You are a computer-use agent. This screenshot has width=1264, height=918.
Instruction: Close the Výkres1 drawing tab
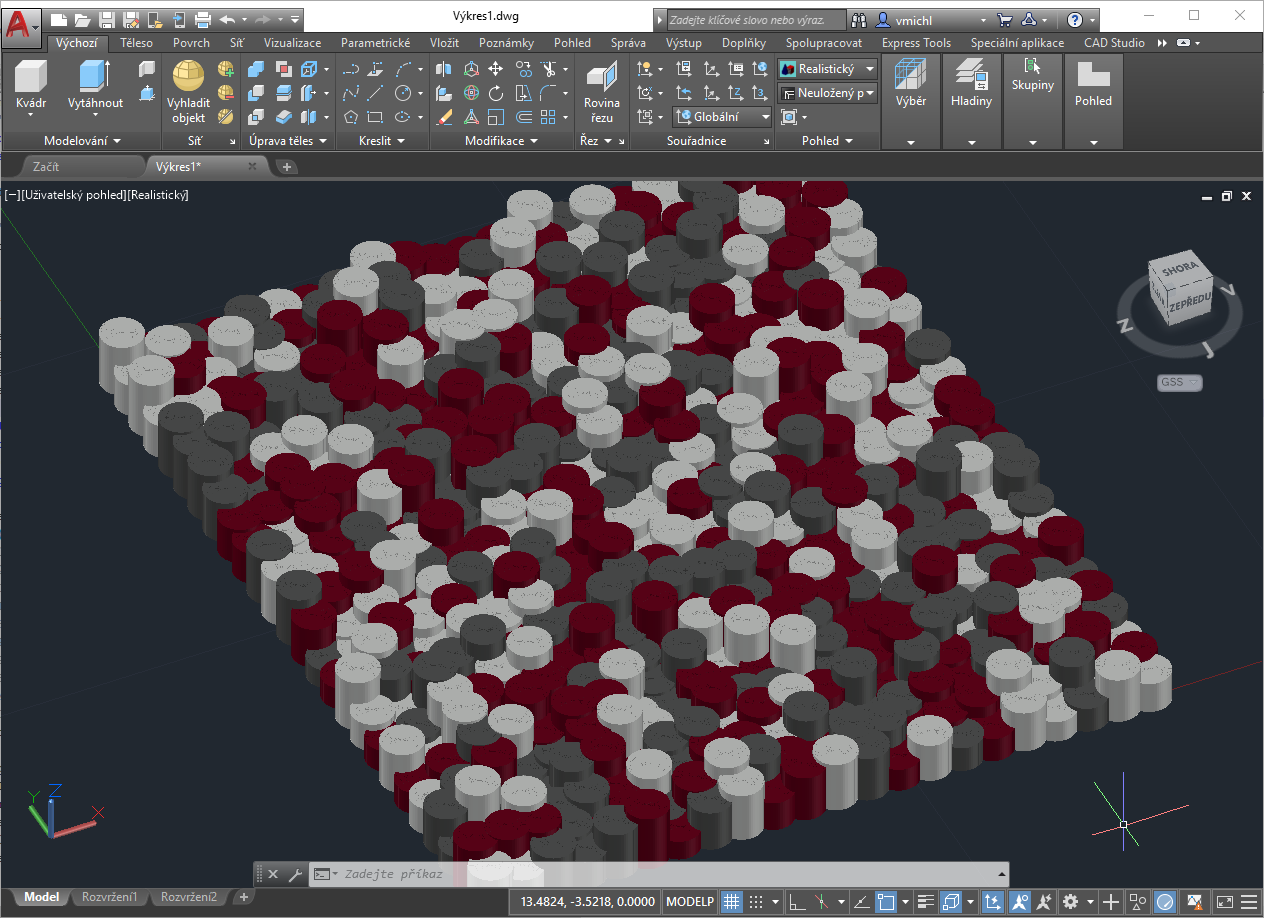tap(252, 166)
